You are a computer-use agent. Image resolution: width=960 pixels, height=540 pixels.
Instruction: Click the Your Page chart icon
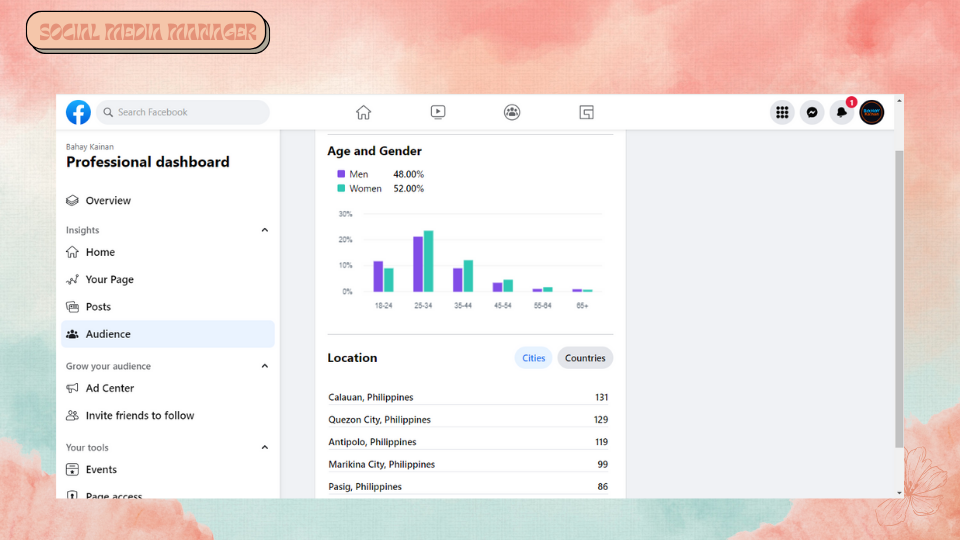(72, 279)
